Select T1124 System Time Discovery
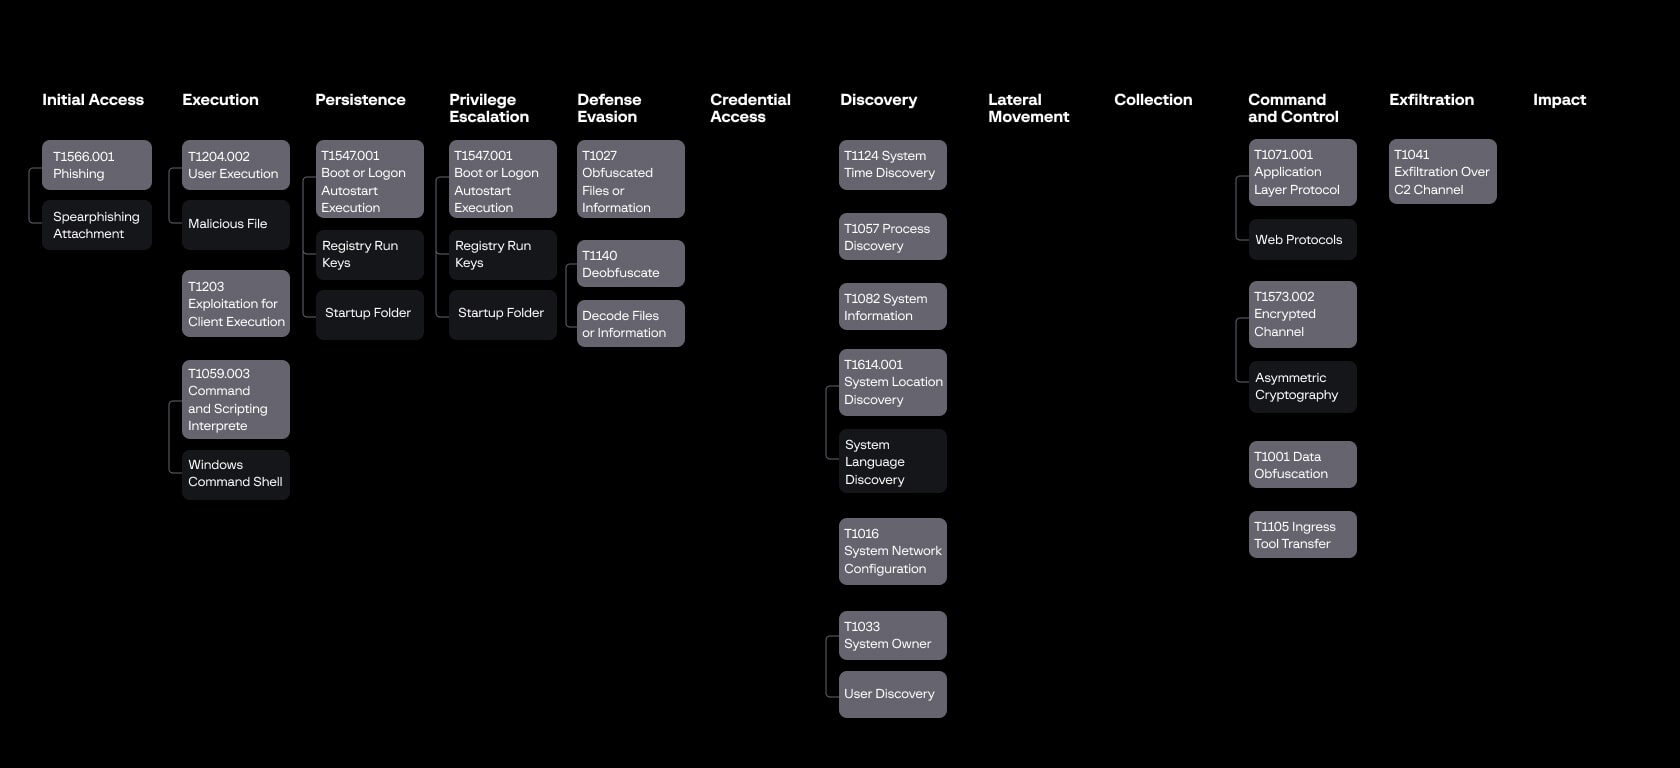Screen dimensions: 1680x768 (892, 165)
